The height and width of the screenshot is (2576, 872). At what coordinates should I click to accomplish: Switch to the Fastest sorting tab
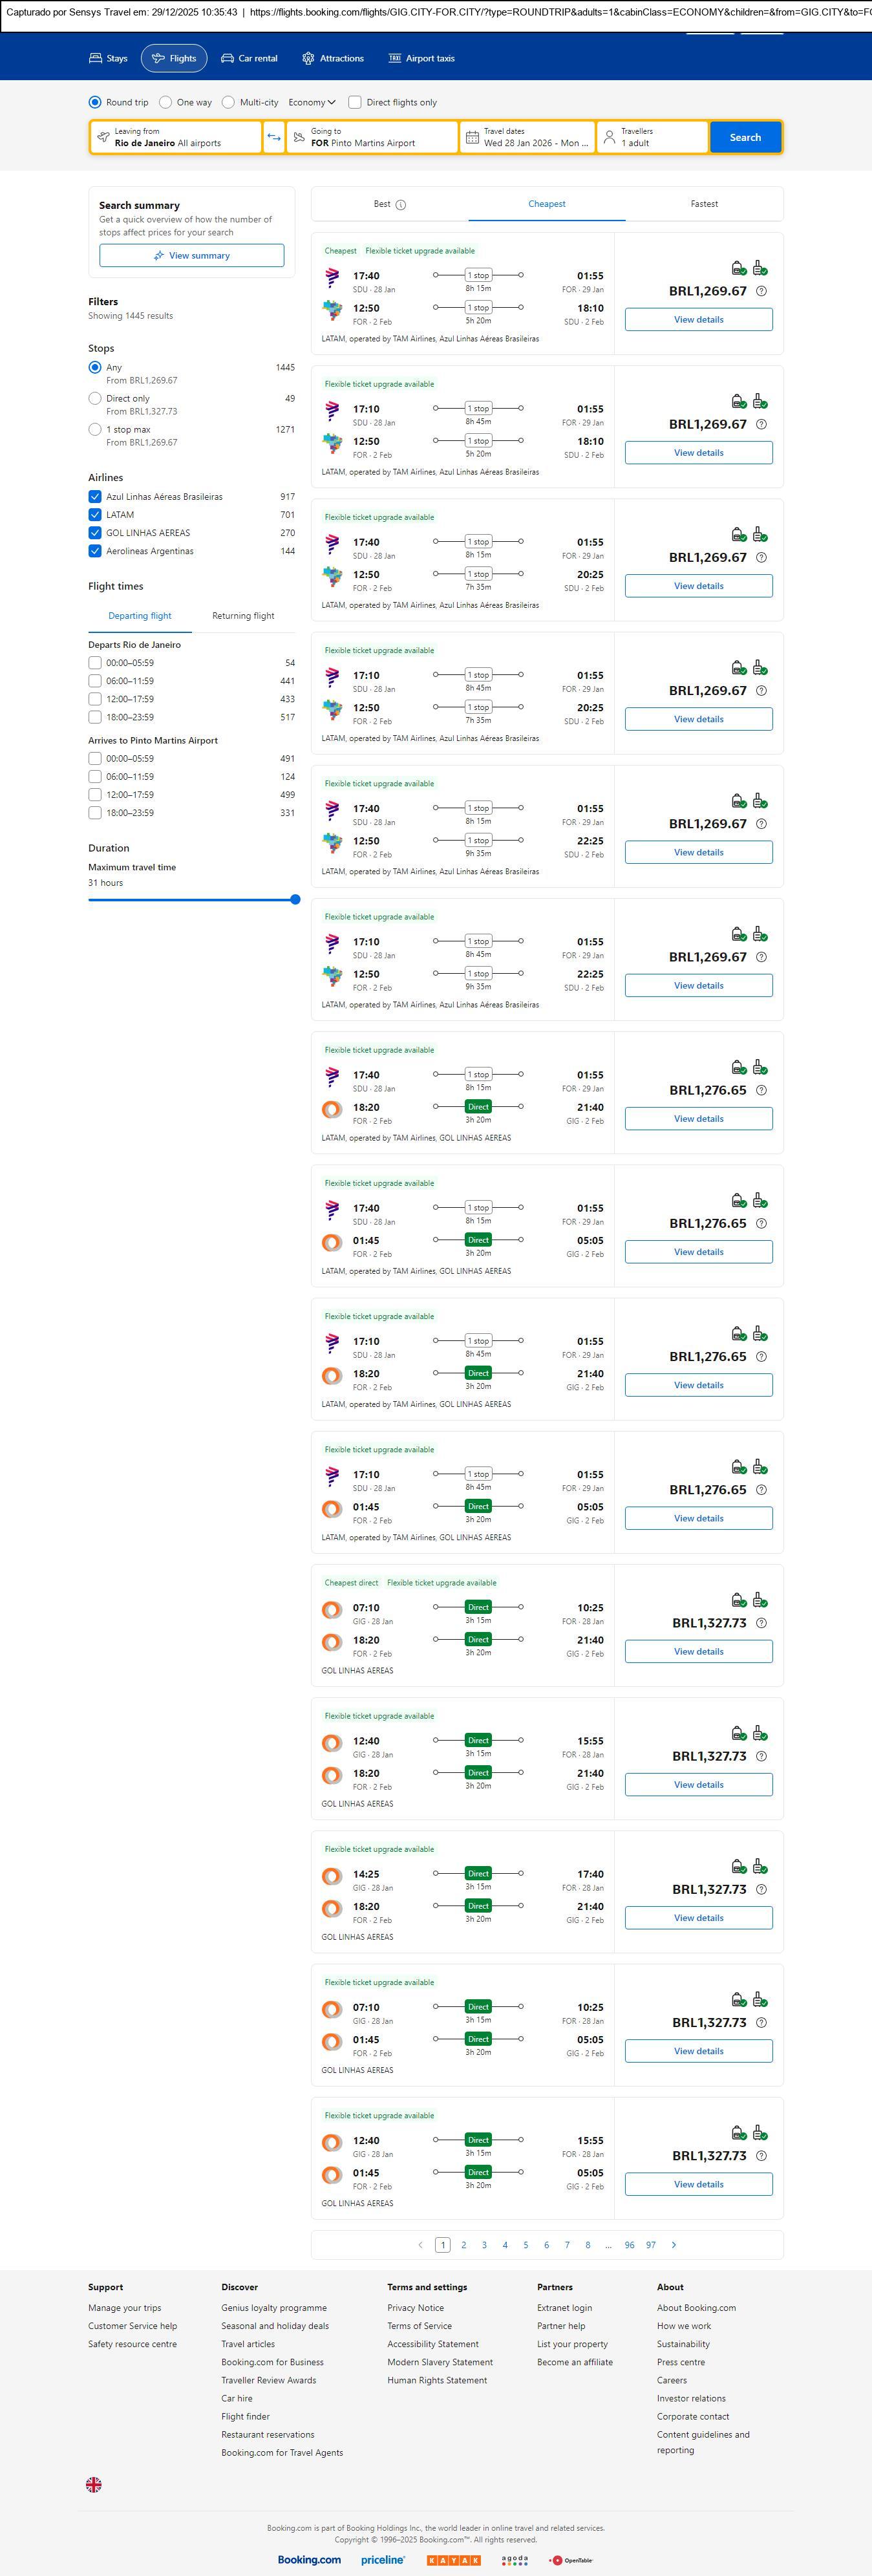(x=704, y=204)
